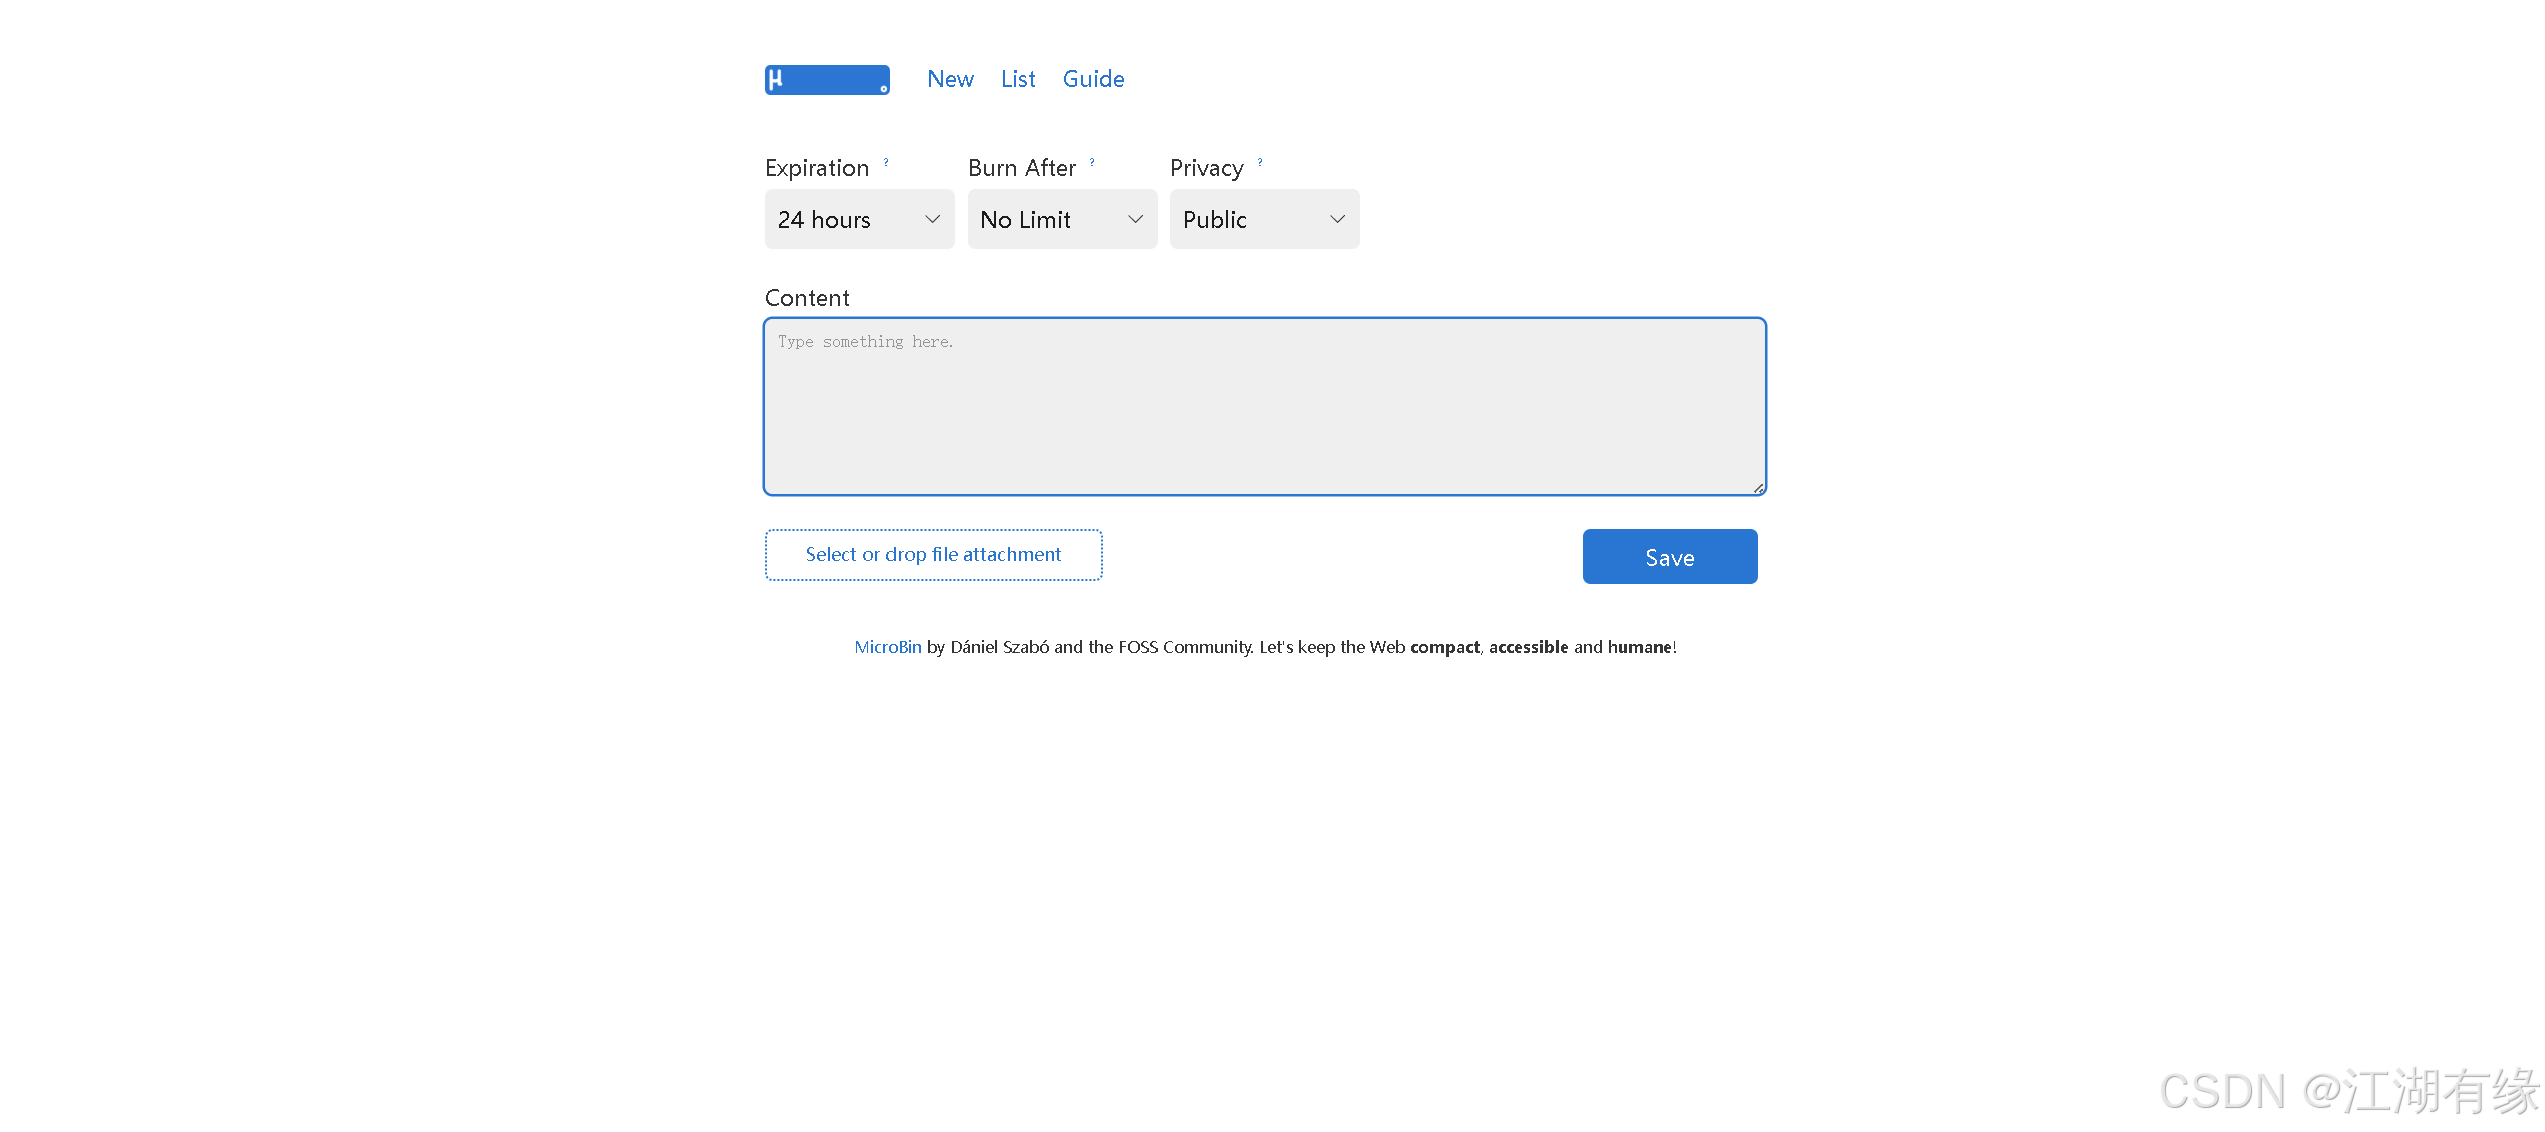Go to the New menu item
The image size is (2545, 1132).
(x=950, y=79)
